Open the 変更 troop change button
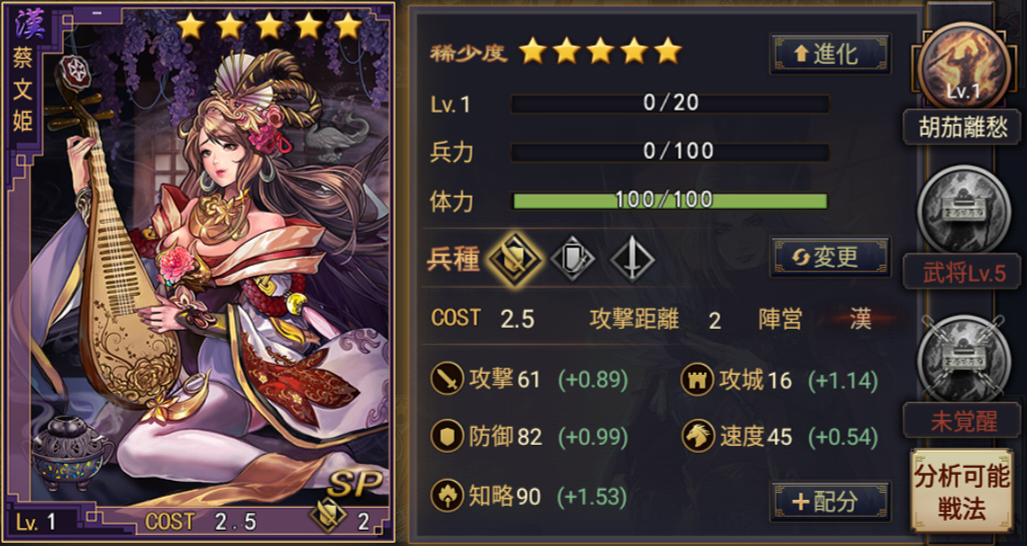 [831, 257]
